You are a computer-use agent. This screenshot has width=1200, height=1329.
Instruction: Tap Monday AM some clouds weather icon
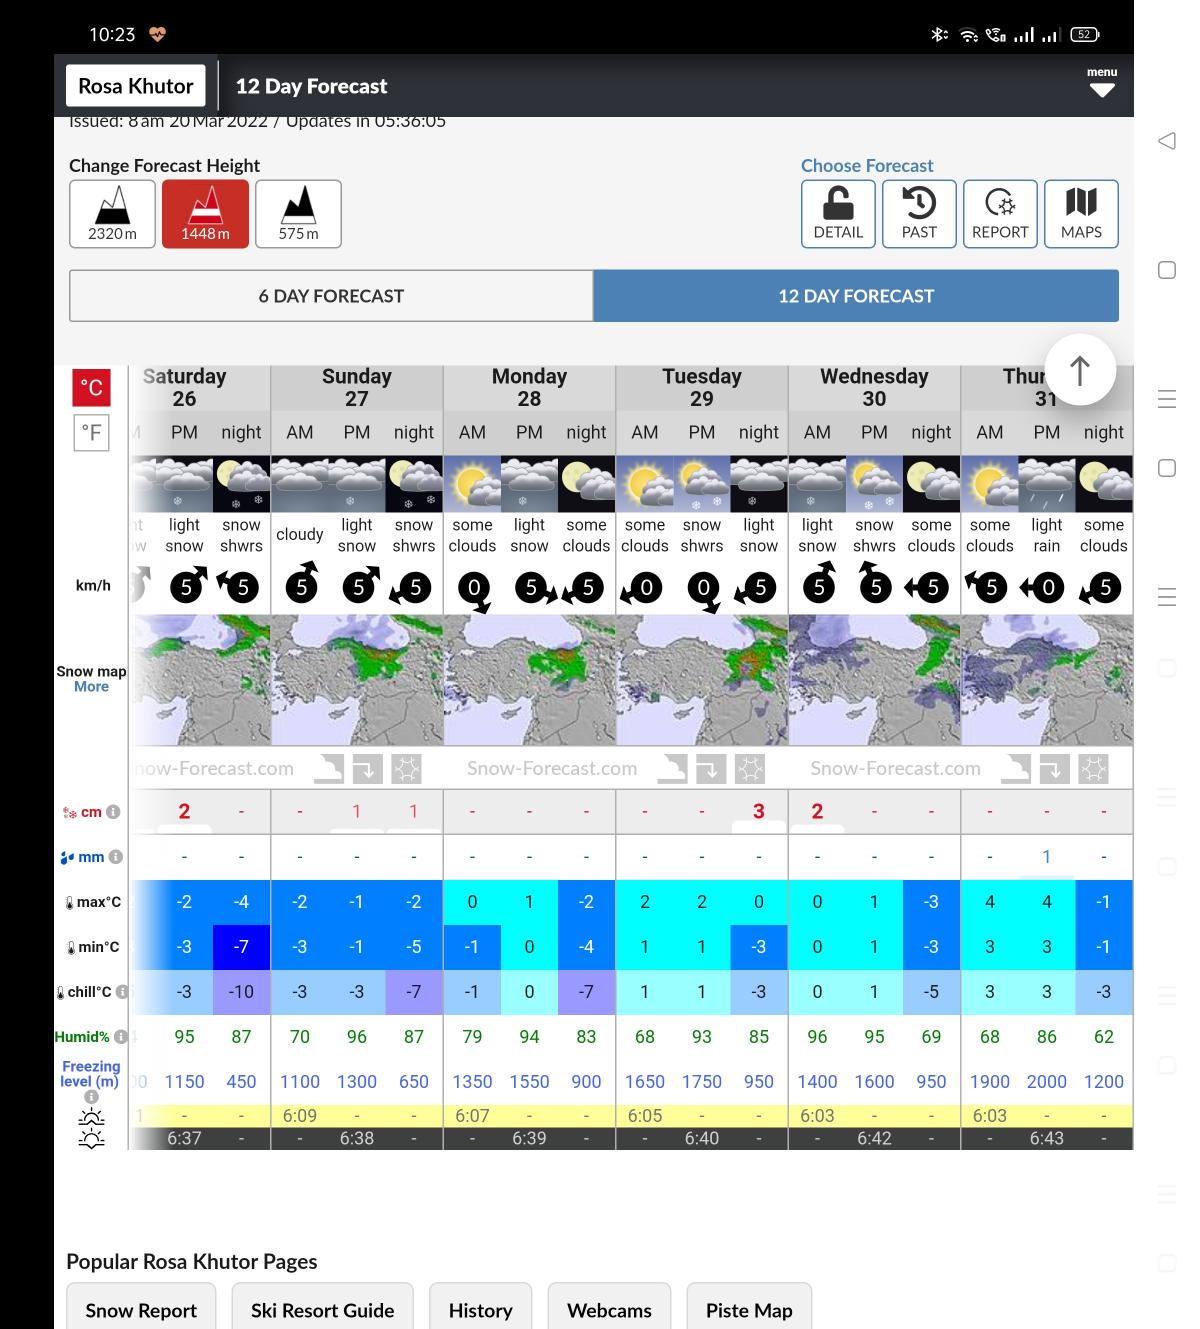point(472,484)
